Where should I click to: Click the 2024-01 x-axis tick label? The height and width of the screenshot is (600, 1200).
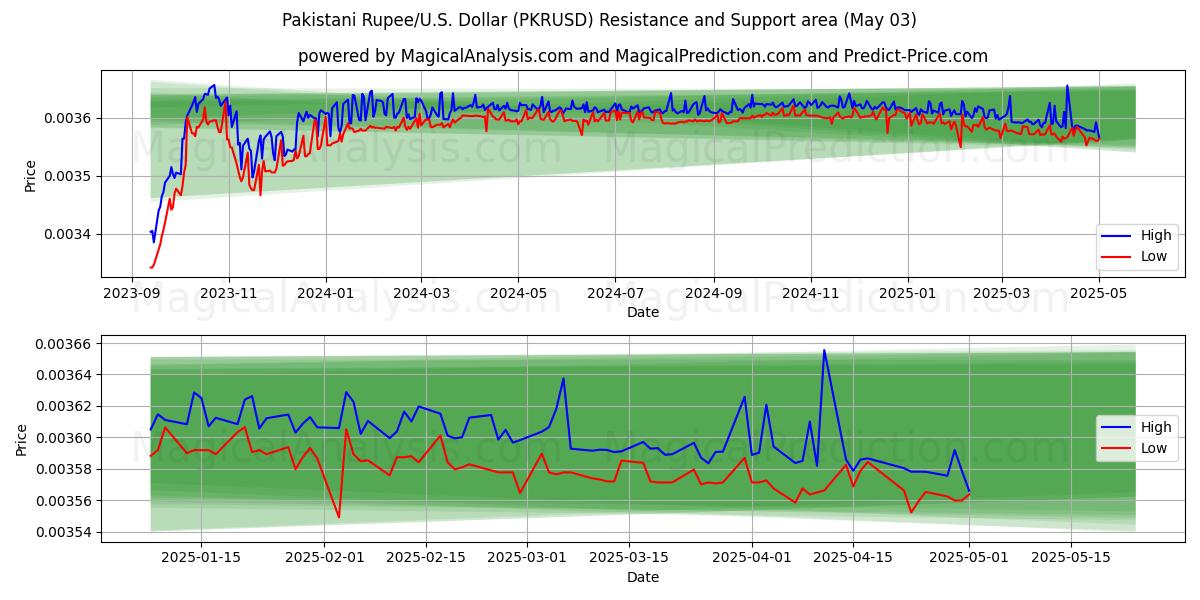[326, 292]
